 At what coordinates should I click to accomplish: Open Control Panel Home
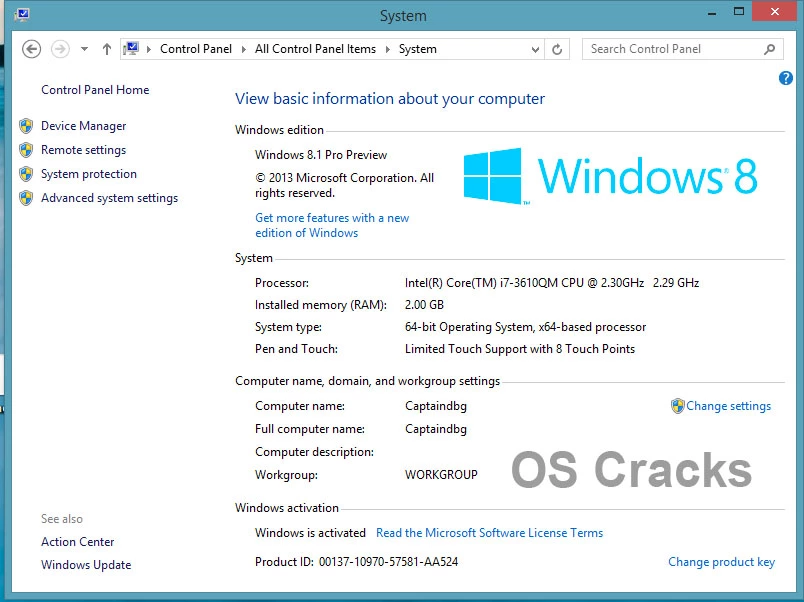(95, 90)
